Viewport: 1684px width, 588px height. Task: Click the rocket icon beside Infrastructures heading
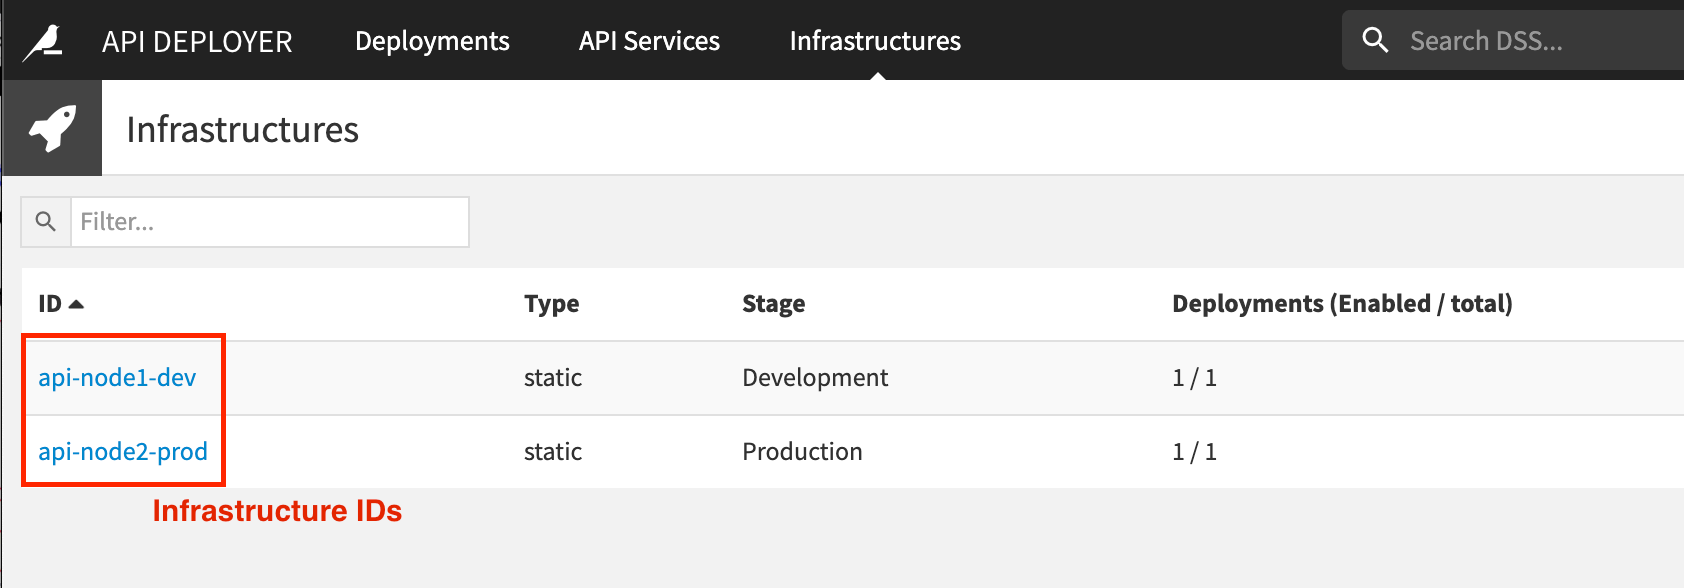[x=52, y=129]
